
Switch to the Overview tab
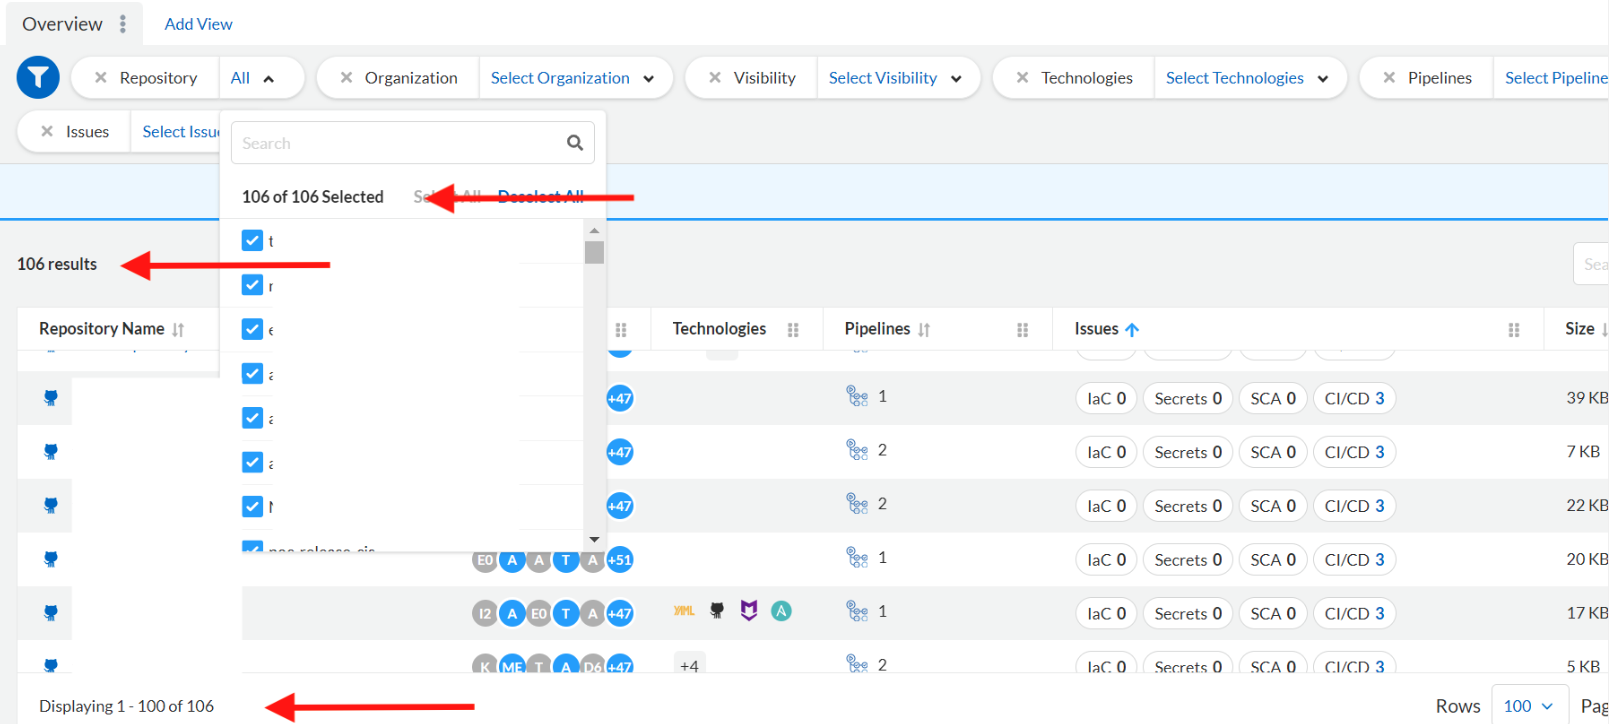(62, 24)
